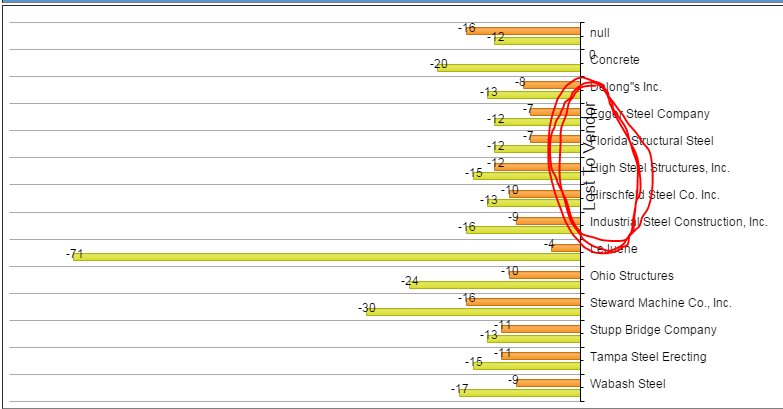Click the yellow -17 bar for Wabash Steel
Image resolution: width=783 pixels, height=409 pixels.
click(520, 393)
